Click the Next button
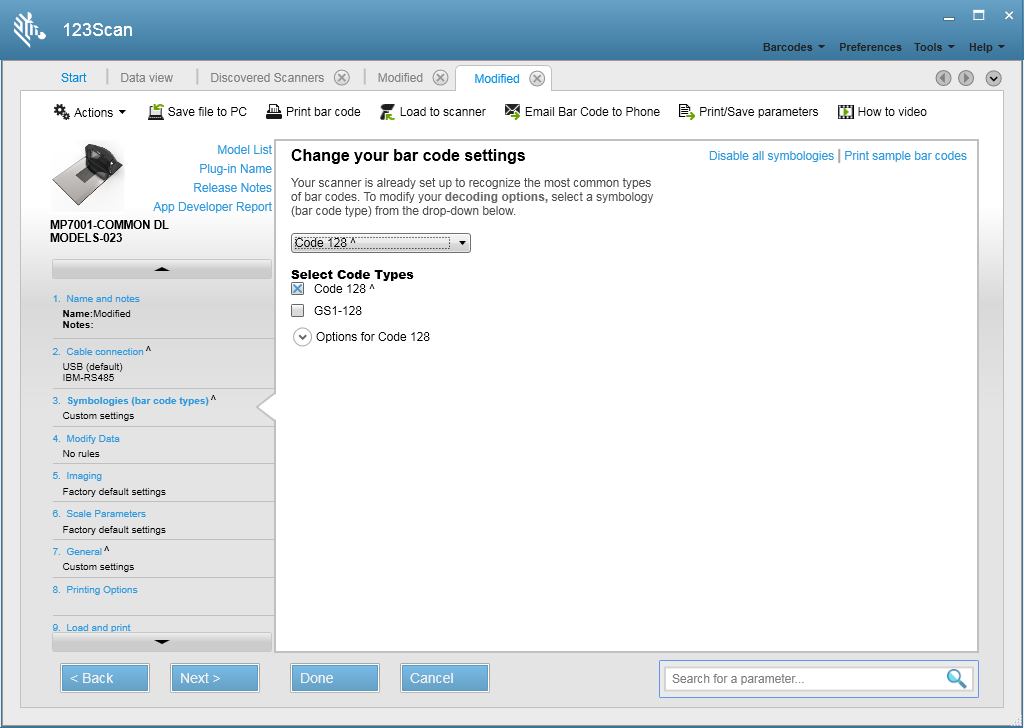 pyautogui.click(x=214, y=678)
